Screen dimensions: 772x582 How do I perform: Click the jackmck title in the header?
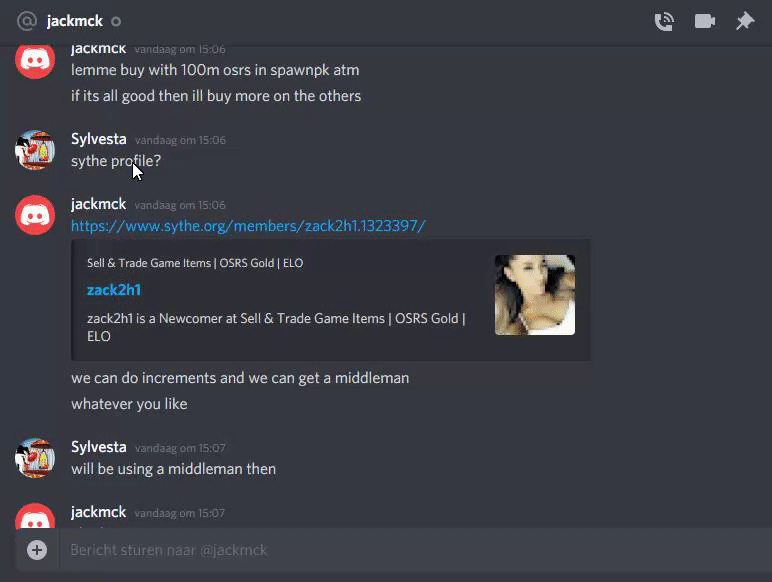click(74, 21)
